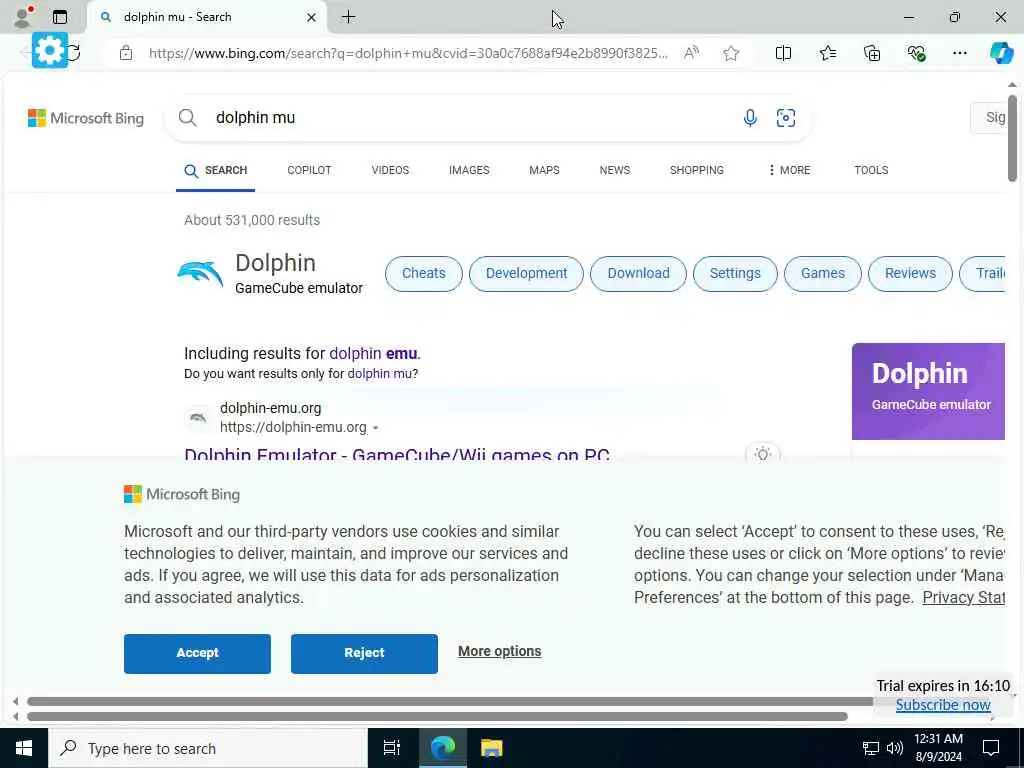Edit the address bar URL
The width and height of the screenshot is (1024, 768).
408,53
